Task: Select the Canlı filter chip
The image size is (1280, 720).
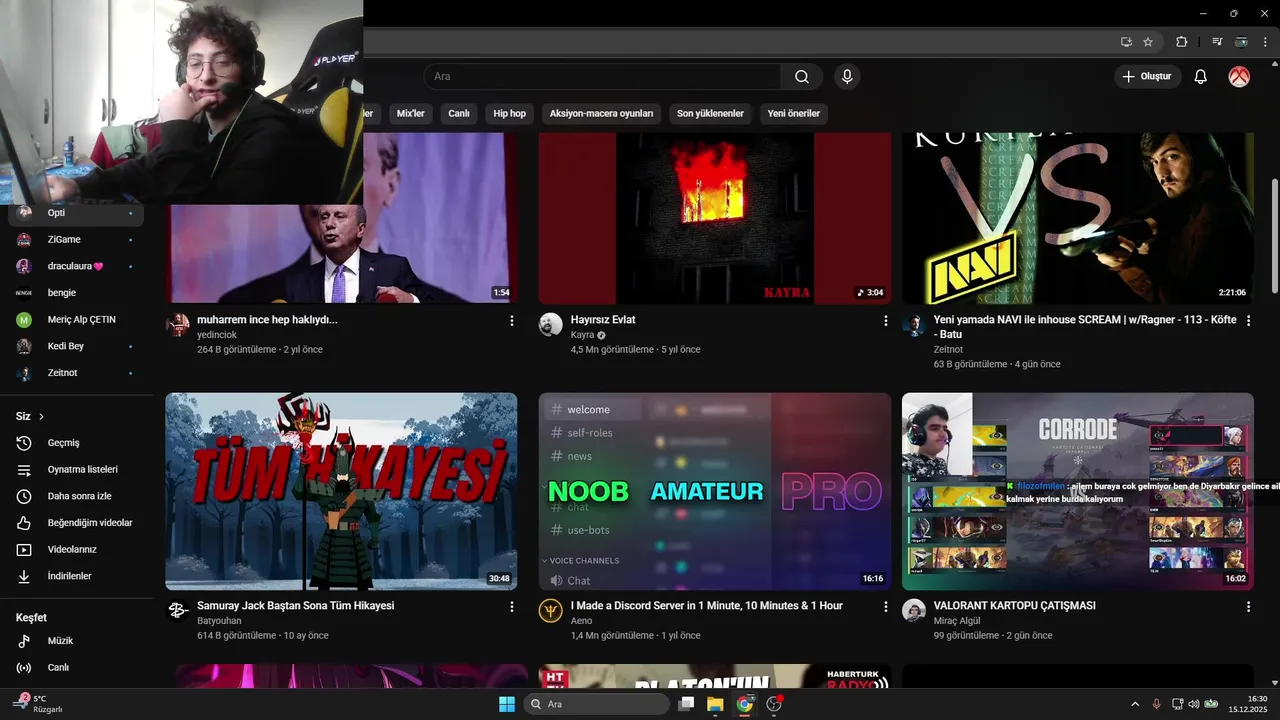Action: (459, 114)
